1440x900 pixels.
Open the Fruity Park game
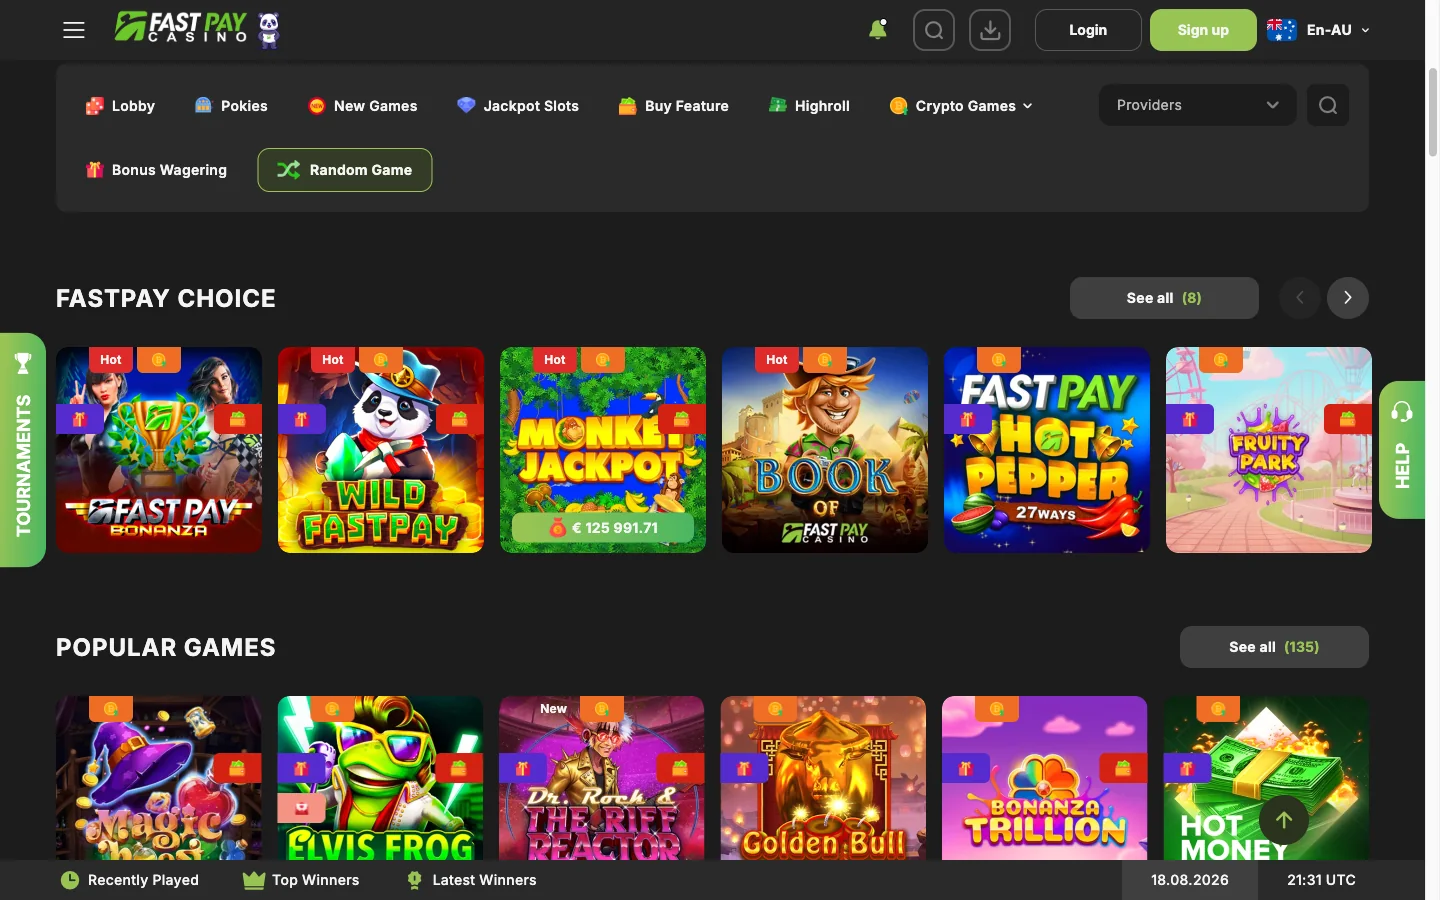click(1269, 450)
